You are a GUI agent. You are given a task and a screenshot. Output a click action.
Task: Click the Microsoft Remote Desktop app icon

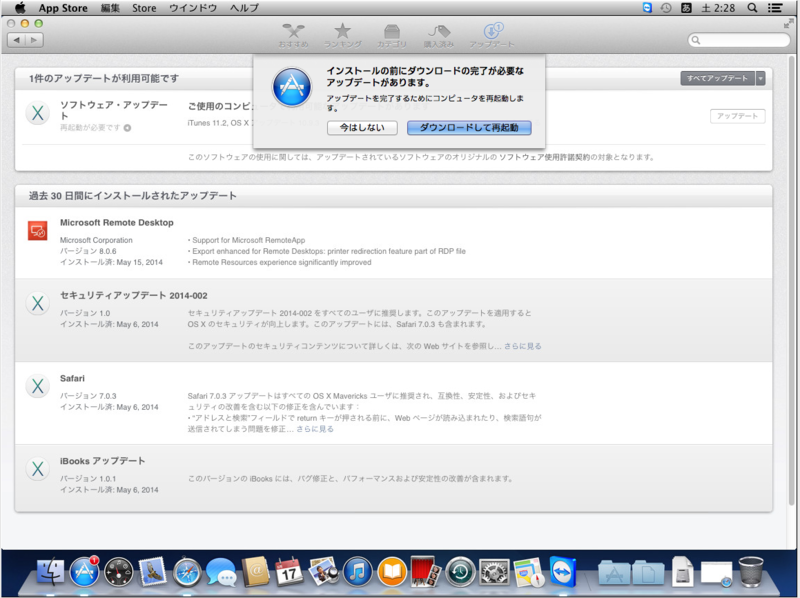(x=38, y=231)
